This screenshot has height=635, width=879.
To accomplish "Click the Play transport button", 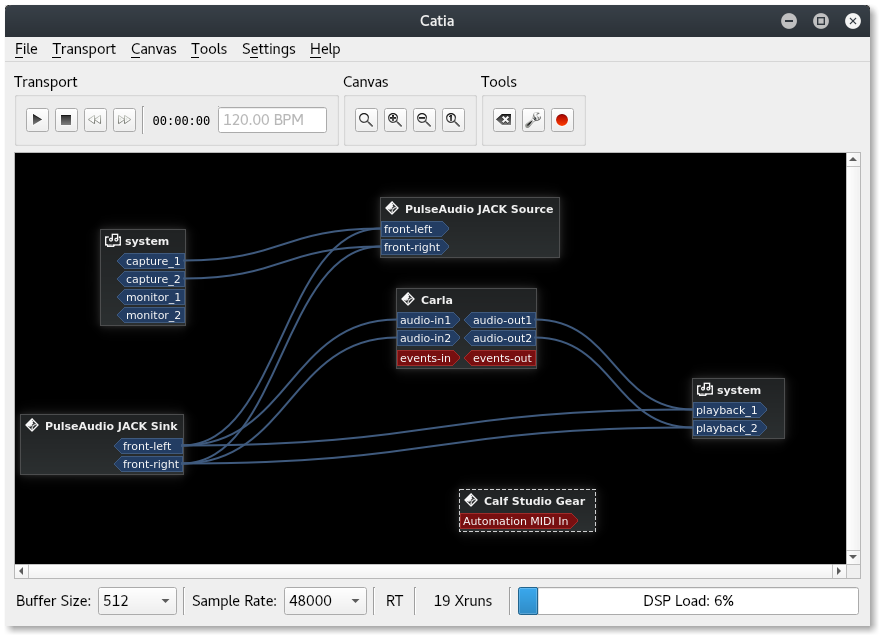I will coord(37,119).
